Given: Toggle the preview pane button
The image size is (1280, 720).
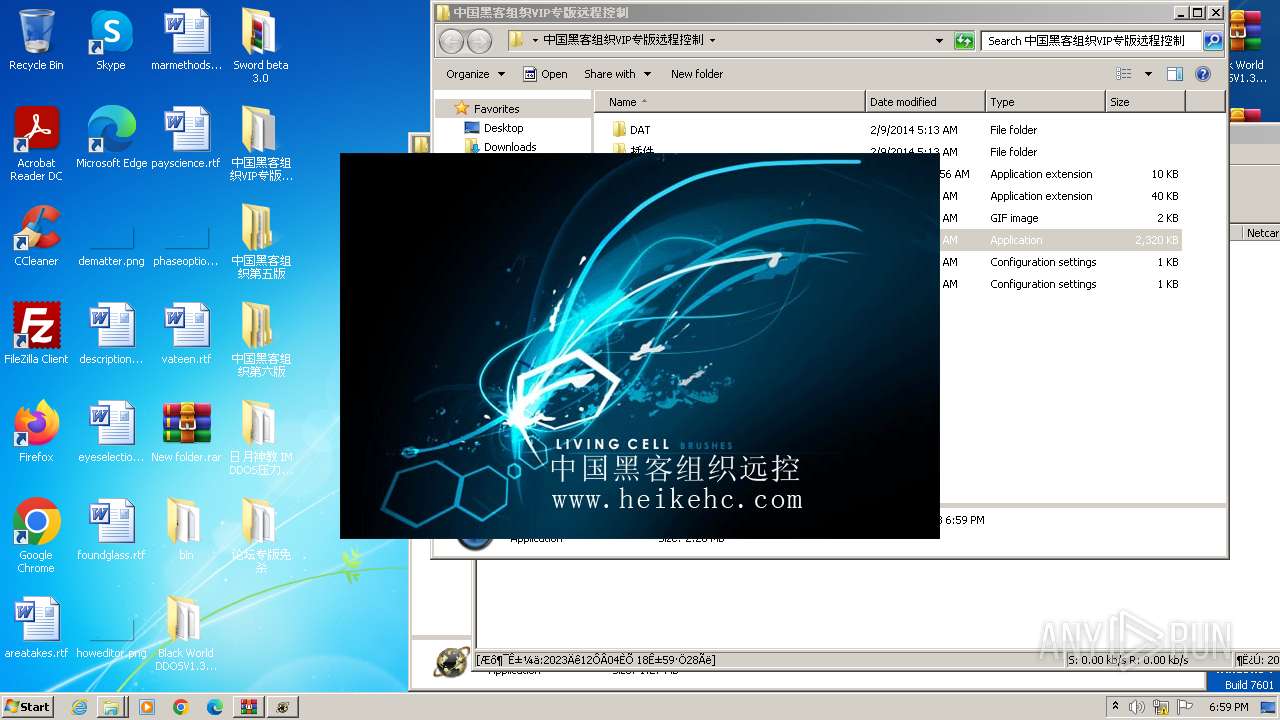Looking at the screenshot, I should point(1175,74).
